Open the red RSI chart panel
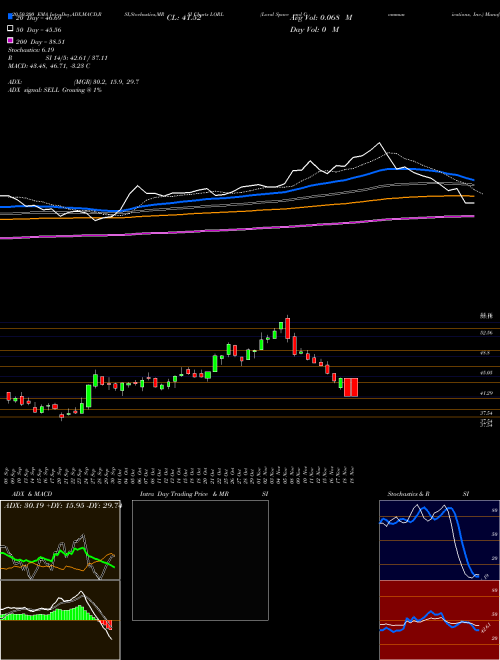The width and height of the screenshot is (500, 660). click(x=439, y=620)
